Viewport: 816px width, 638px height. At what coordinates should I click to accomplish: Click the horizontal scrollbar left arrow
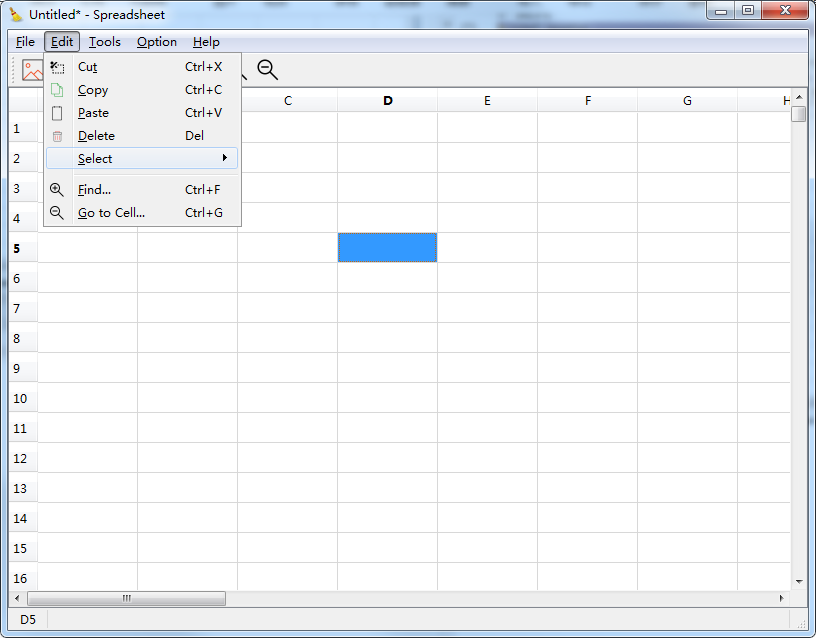pos(17,598)
